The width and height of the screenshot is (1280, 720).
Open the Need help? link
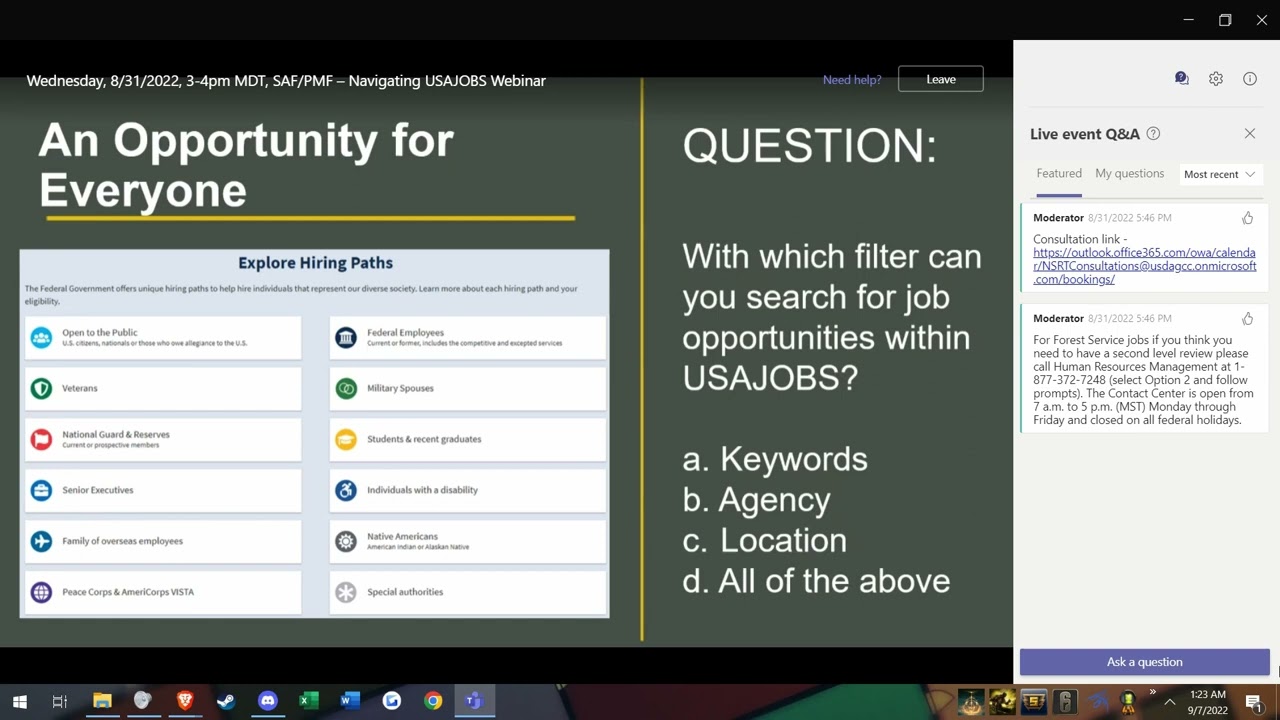[x=852, y=80]
